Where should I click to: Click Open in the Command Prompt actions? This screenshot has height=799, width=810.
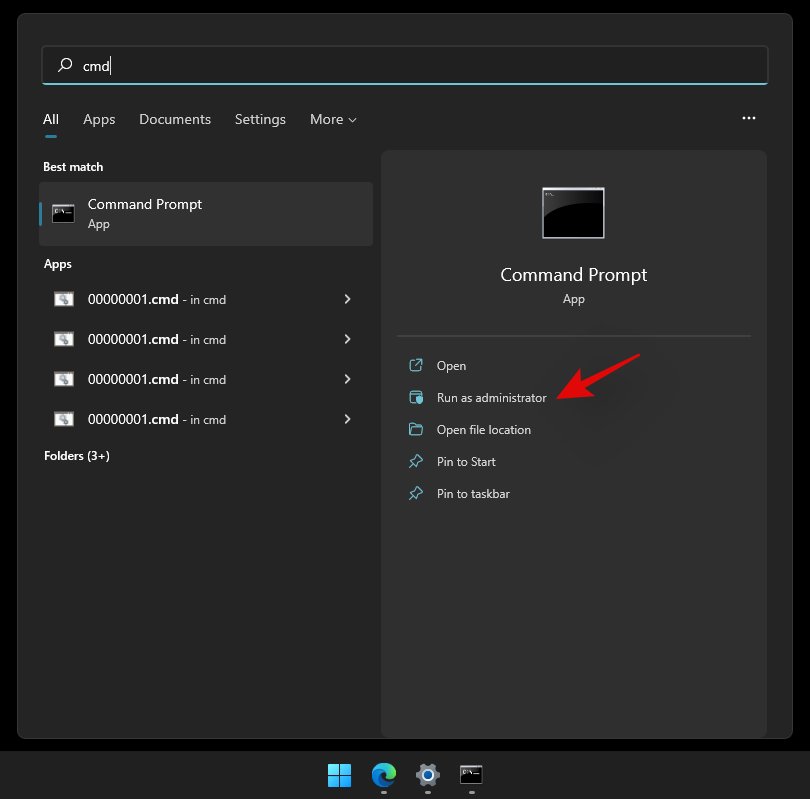pos(451,366)
